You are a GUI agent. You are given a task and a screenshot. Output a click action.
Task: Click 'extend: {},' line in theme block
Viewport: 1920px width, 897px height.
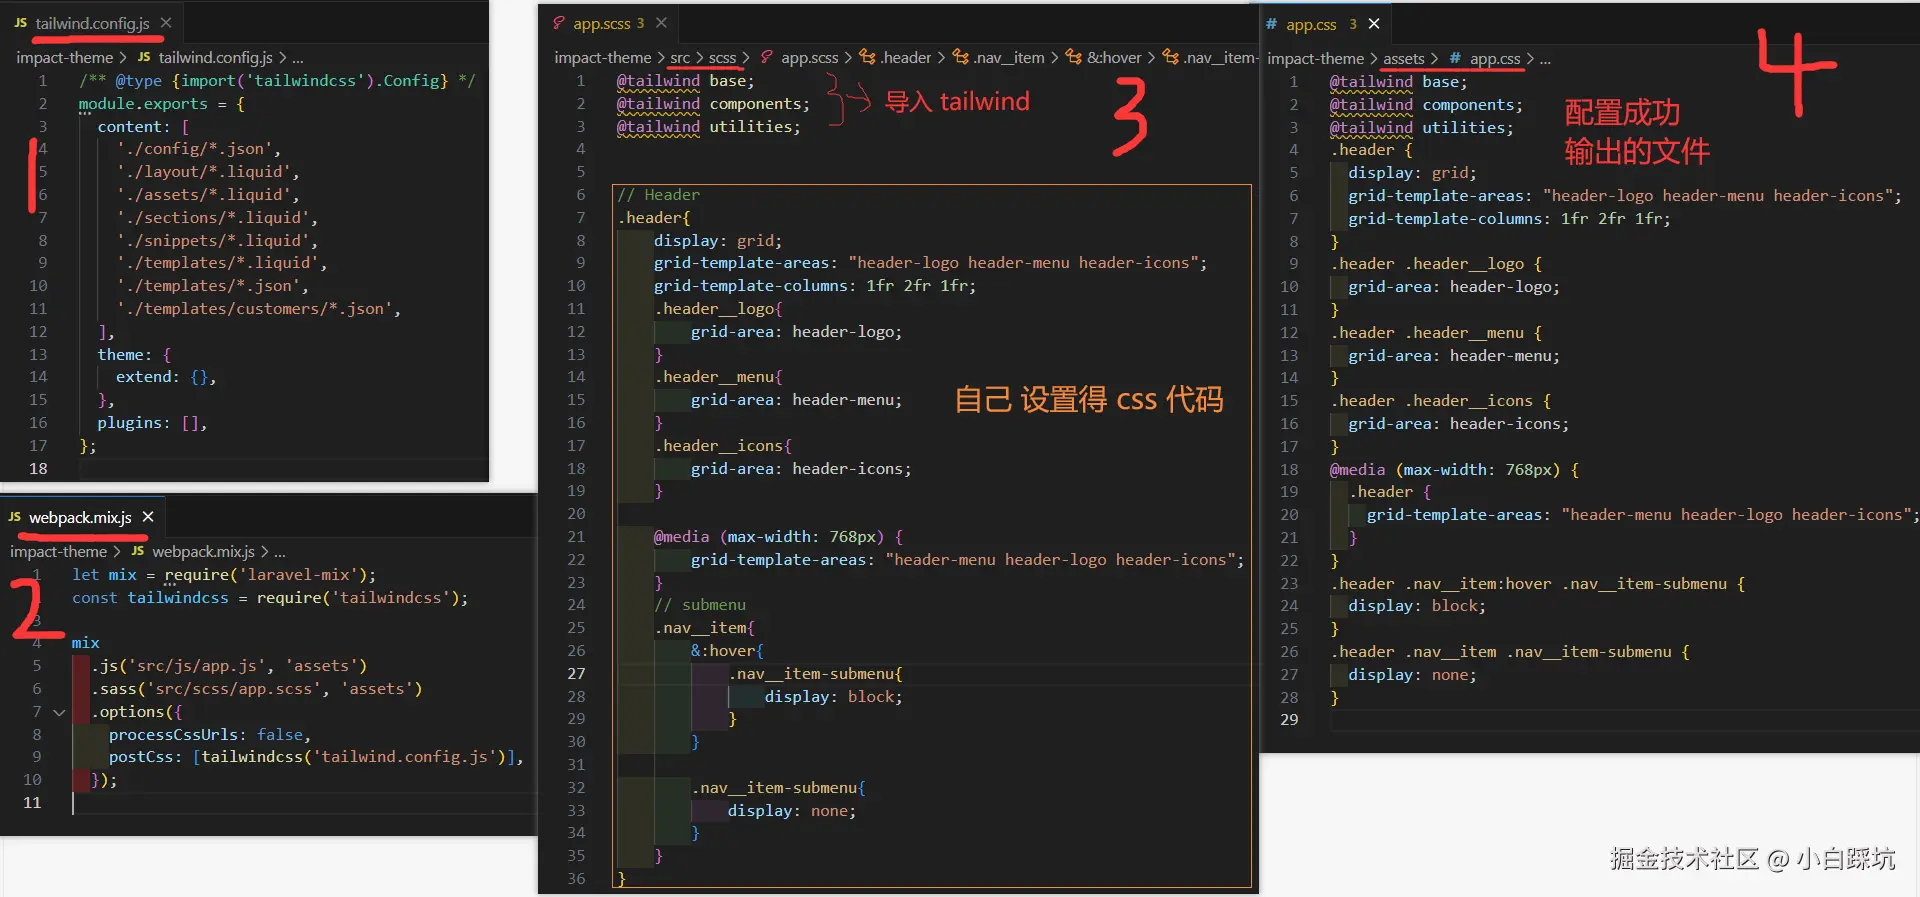pyautogui.click(x=166, y=377)
